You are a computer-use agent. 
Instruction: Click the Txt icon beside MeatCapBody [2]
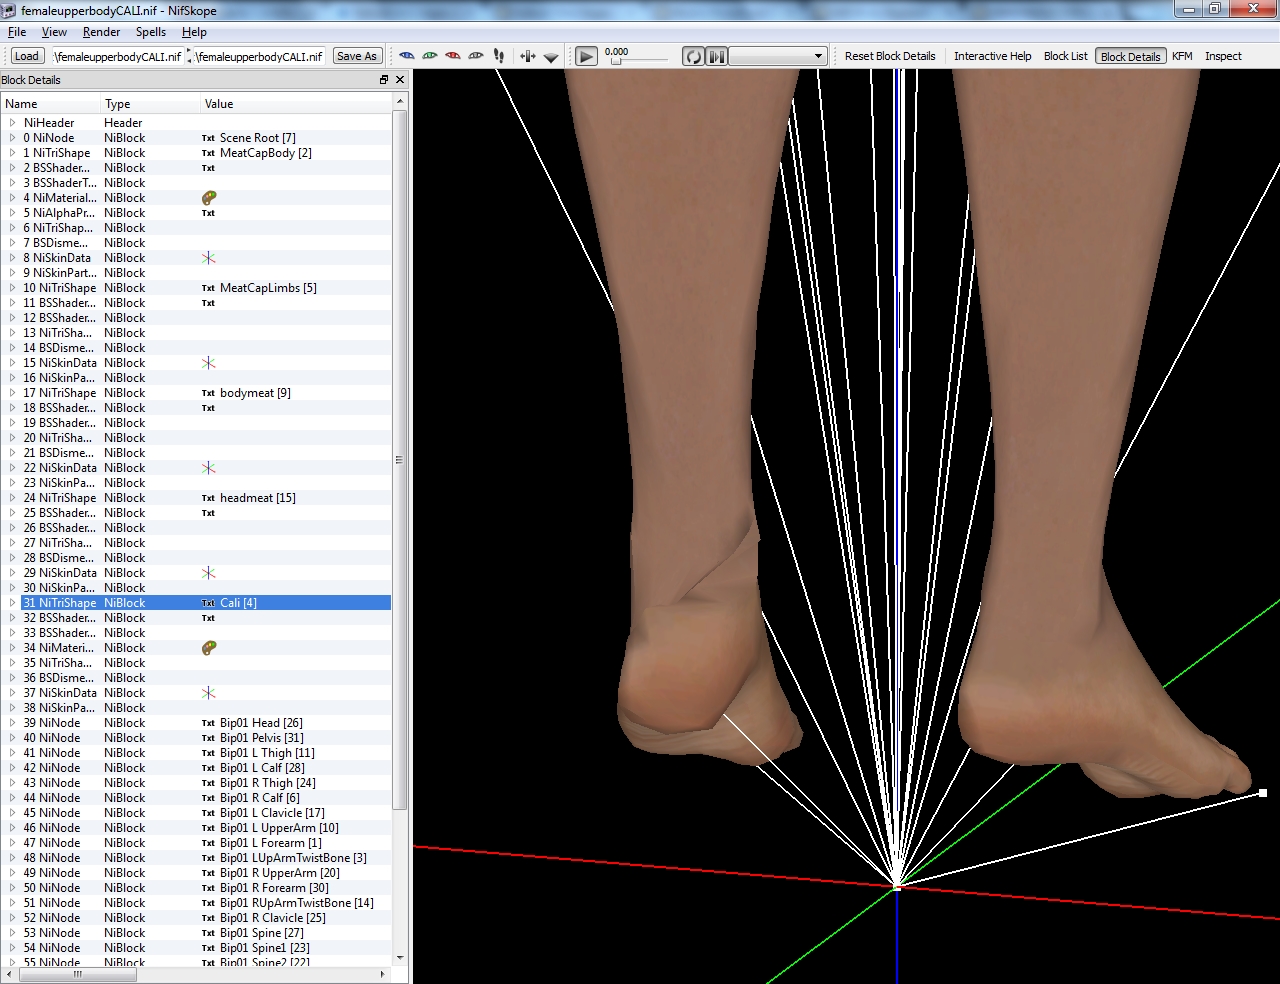pyautogui.click(x=208, y=153)
